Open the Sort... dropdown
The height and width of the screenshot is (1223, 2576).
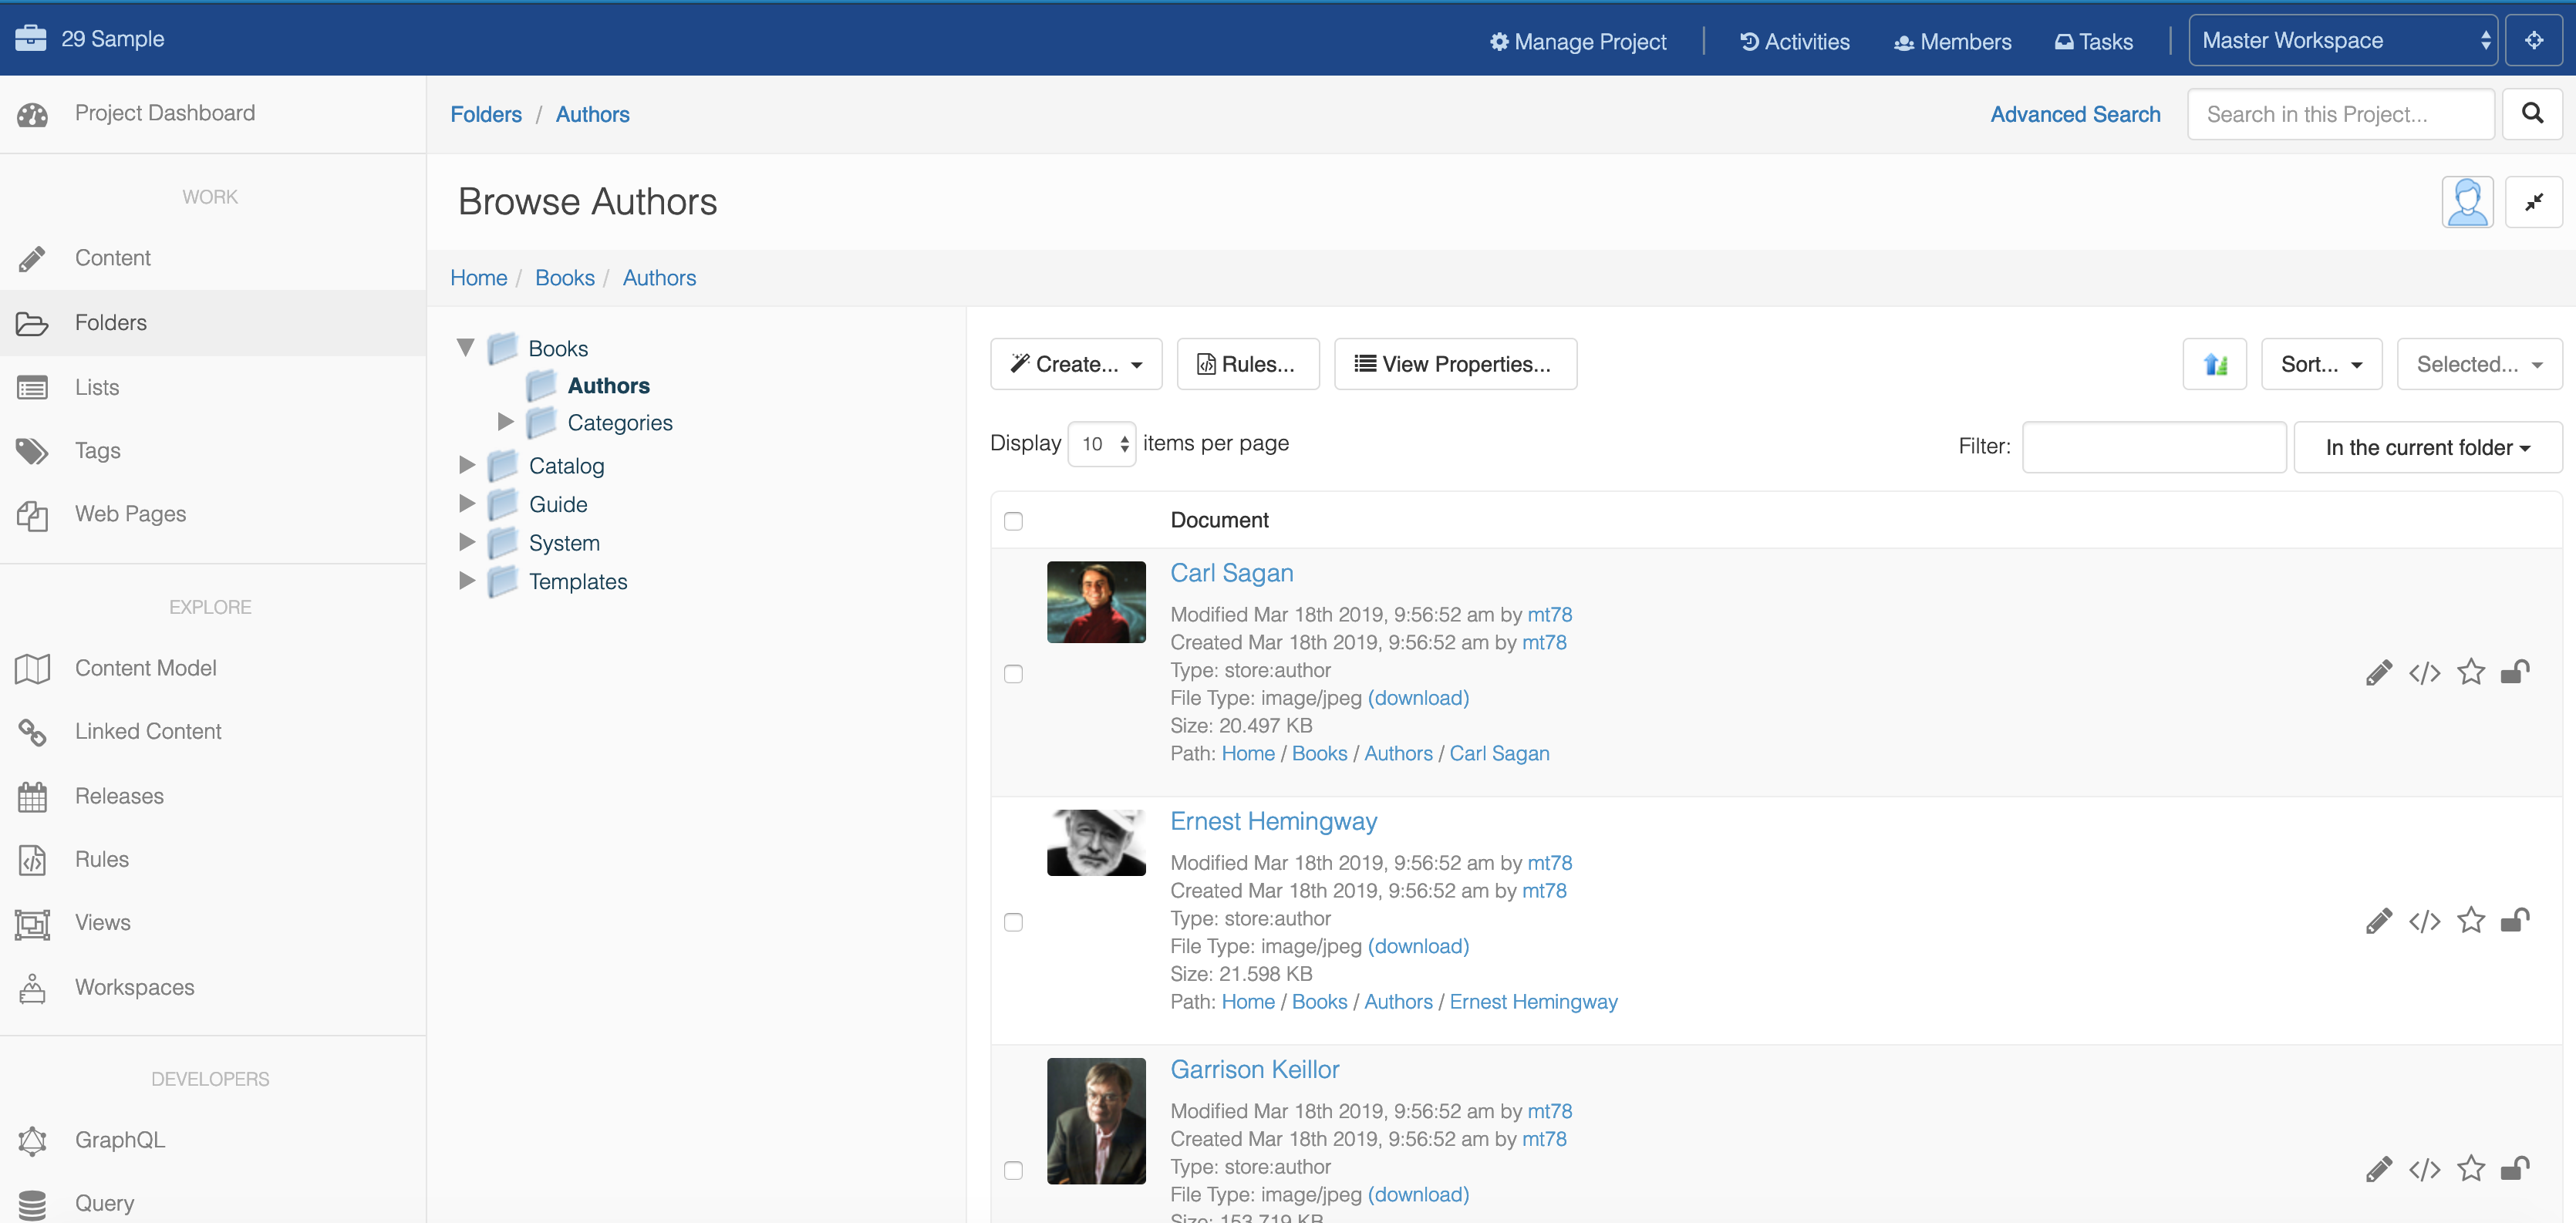[x=2321, y=364]
